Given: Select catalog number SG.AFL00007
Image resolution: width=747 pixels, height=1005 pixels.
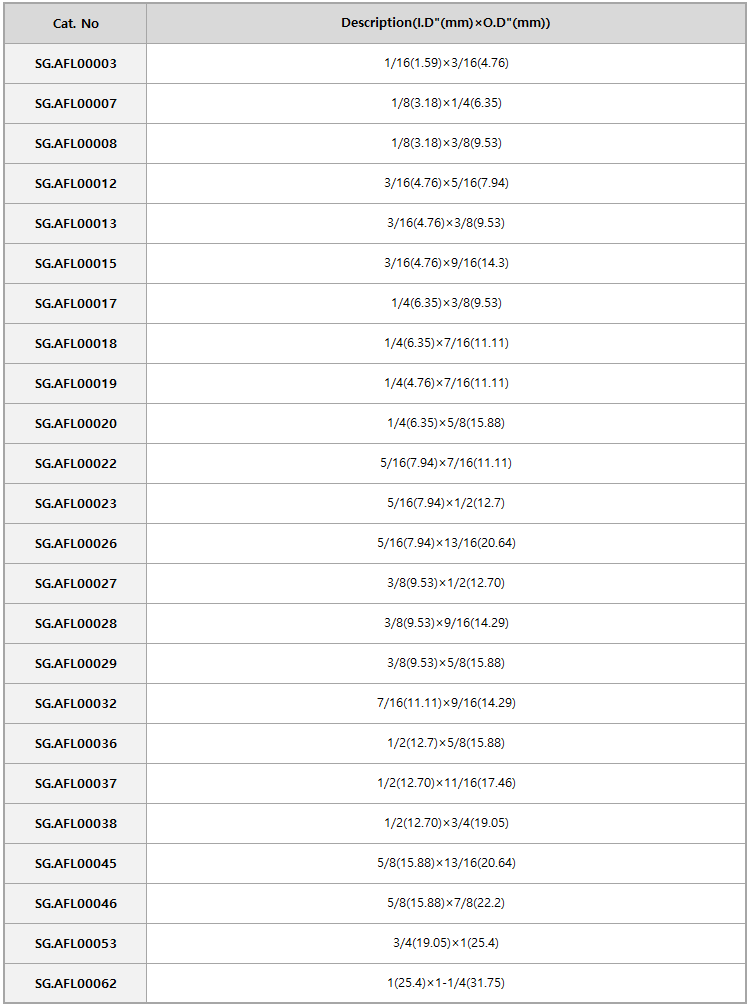Looking at the screenshot, I should pyautogui.click(x=76, y=103).
